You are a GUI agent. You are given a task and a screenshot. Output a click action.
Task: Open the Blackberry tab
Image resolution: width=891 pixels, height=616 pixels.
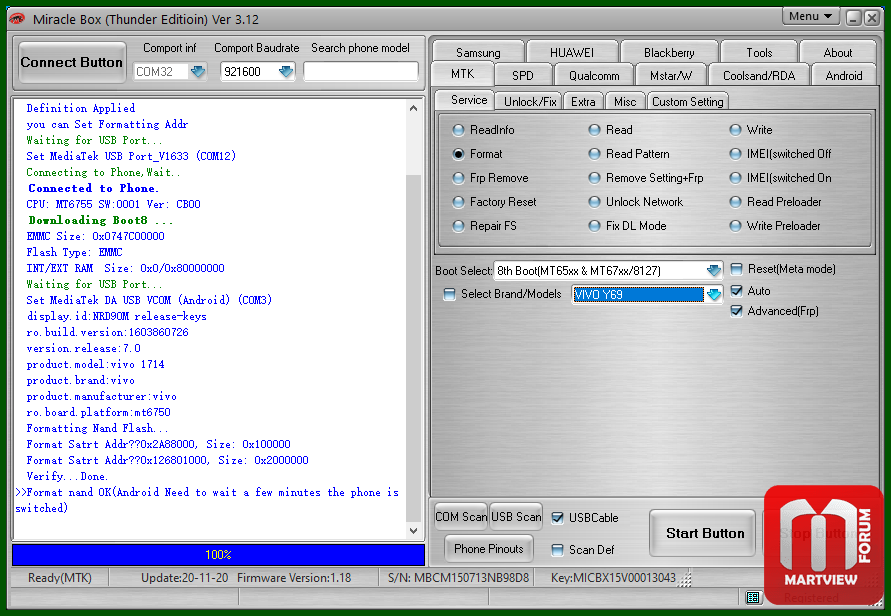669,52
